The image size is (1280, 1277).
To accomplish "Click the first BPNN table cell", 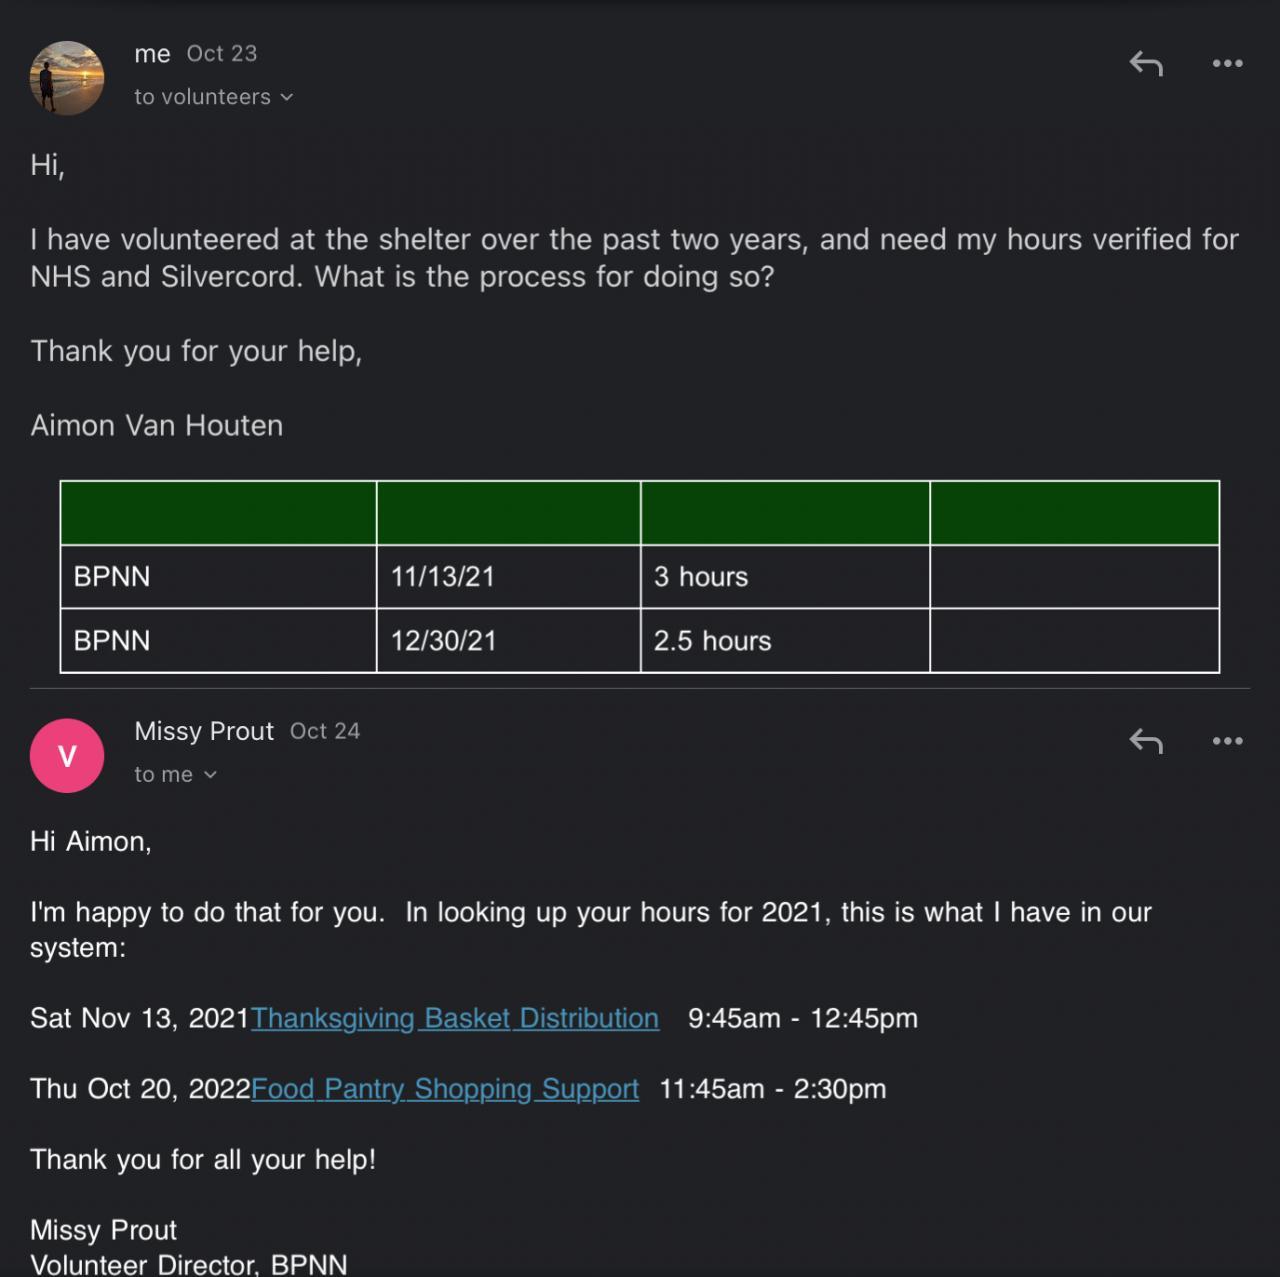I will point(217,577).
